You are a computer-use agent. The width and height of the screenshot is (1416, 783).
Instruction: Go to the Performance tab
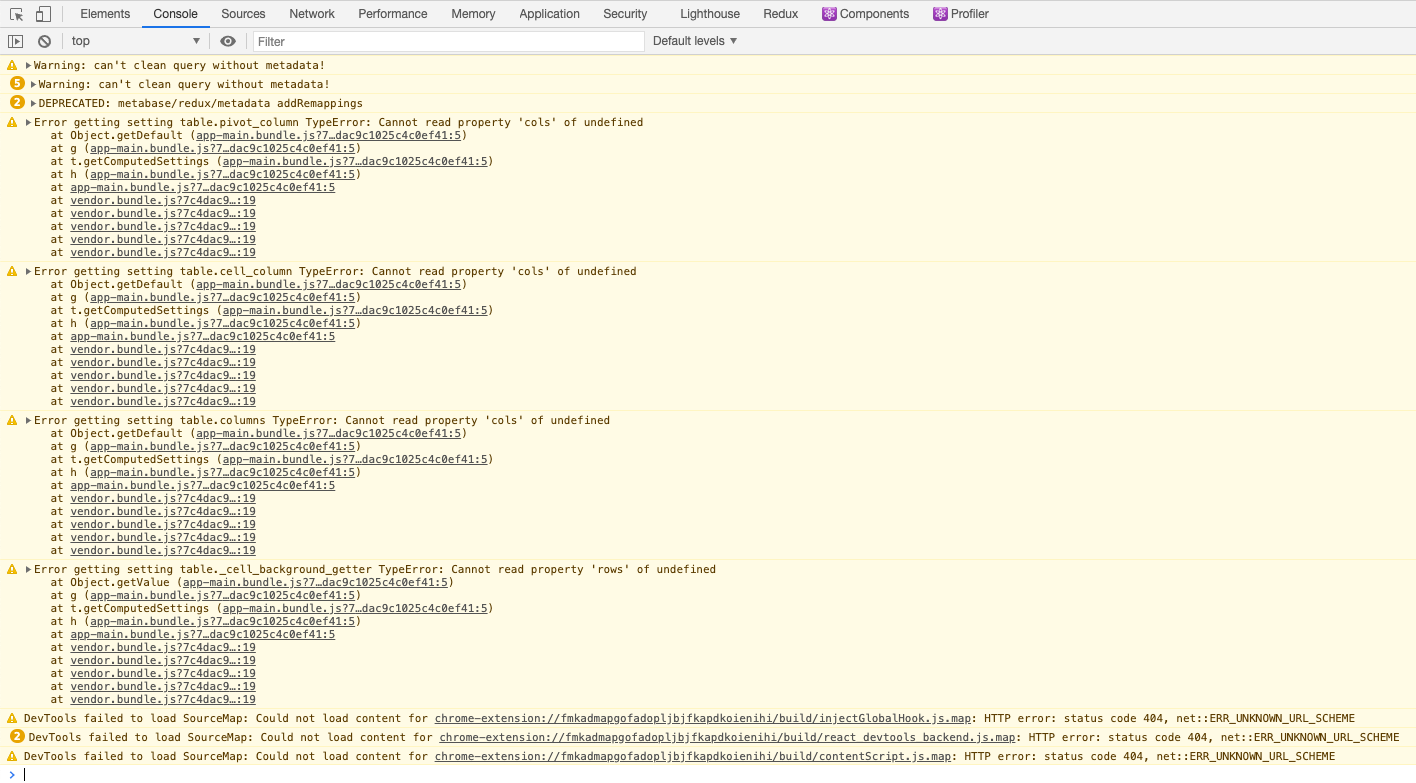click(x=393, y=14)
